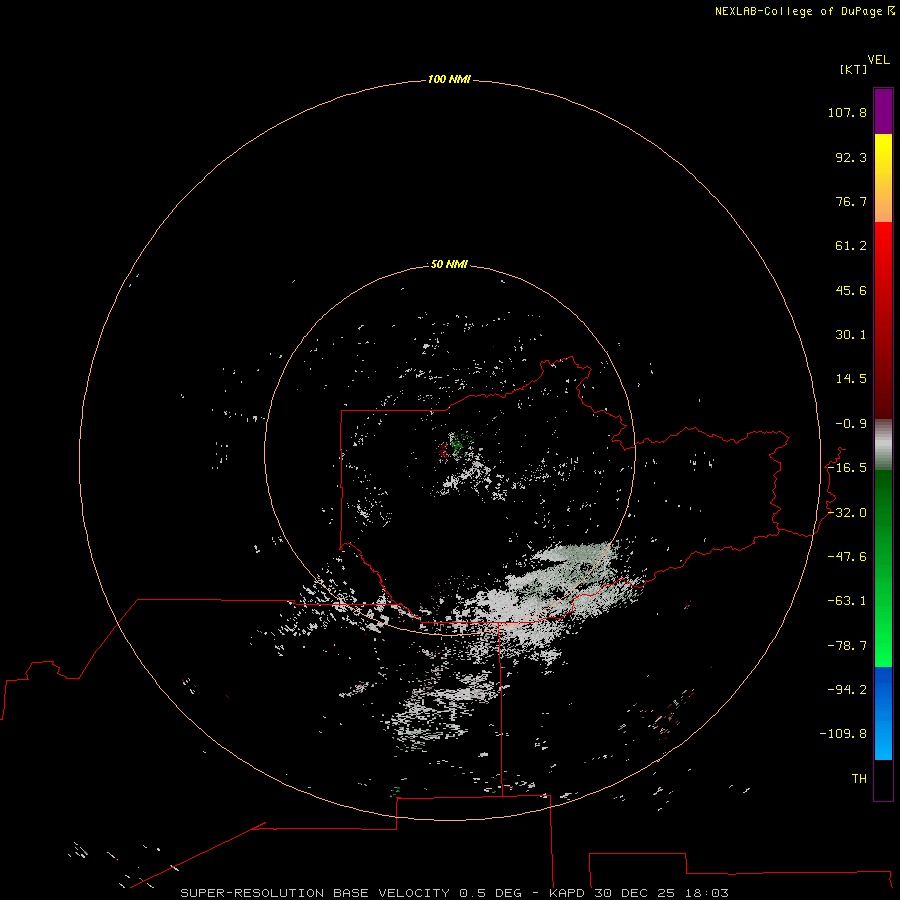Image resolution: width=900 pixels, height=900 pixels.
Task: Click the NEXLAB-College of DuPage header text
Action: tap(804, 11)
